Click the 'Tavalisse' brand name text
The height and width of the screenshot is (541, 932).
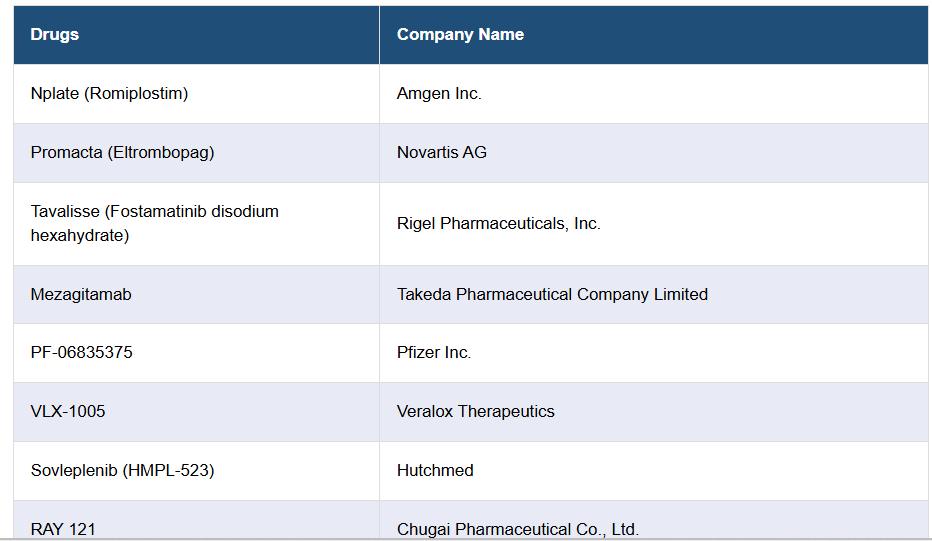pos(65,212)
